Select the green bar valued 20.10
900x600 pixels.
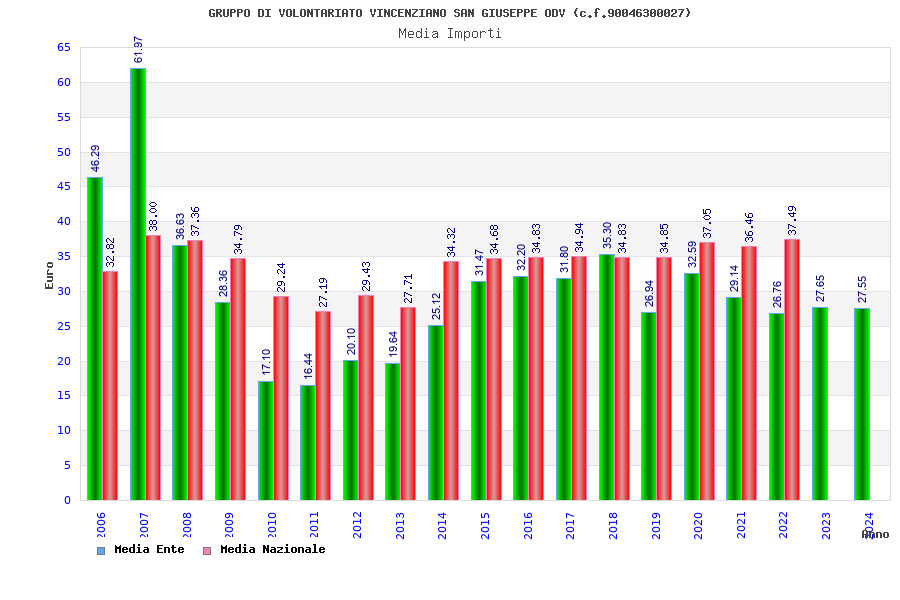351,430
